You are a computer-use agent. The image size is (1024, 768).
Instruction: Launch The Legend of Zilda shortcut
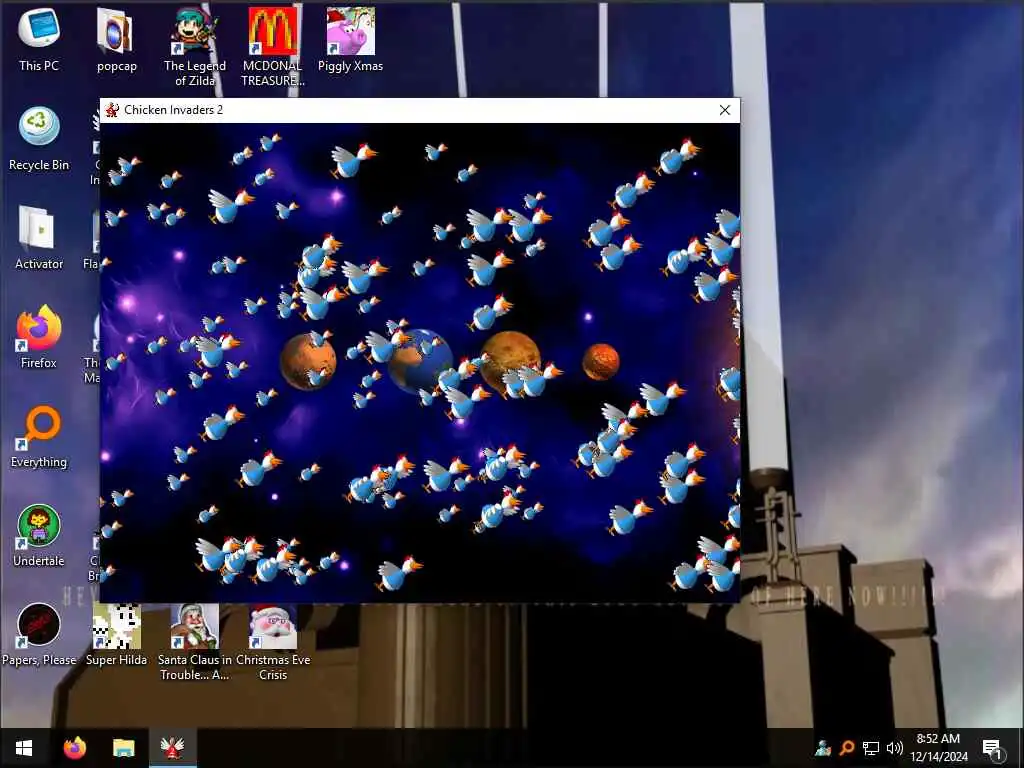point(195,46)
